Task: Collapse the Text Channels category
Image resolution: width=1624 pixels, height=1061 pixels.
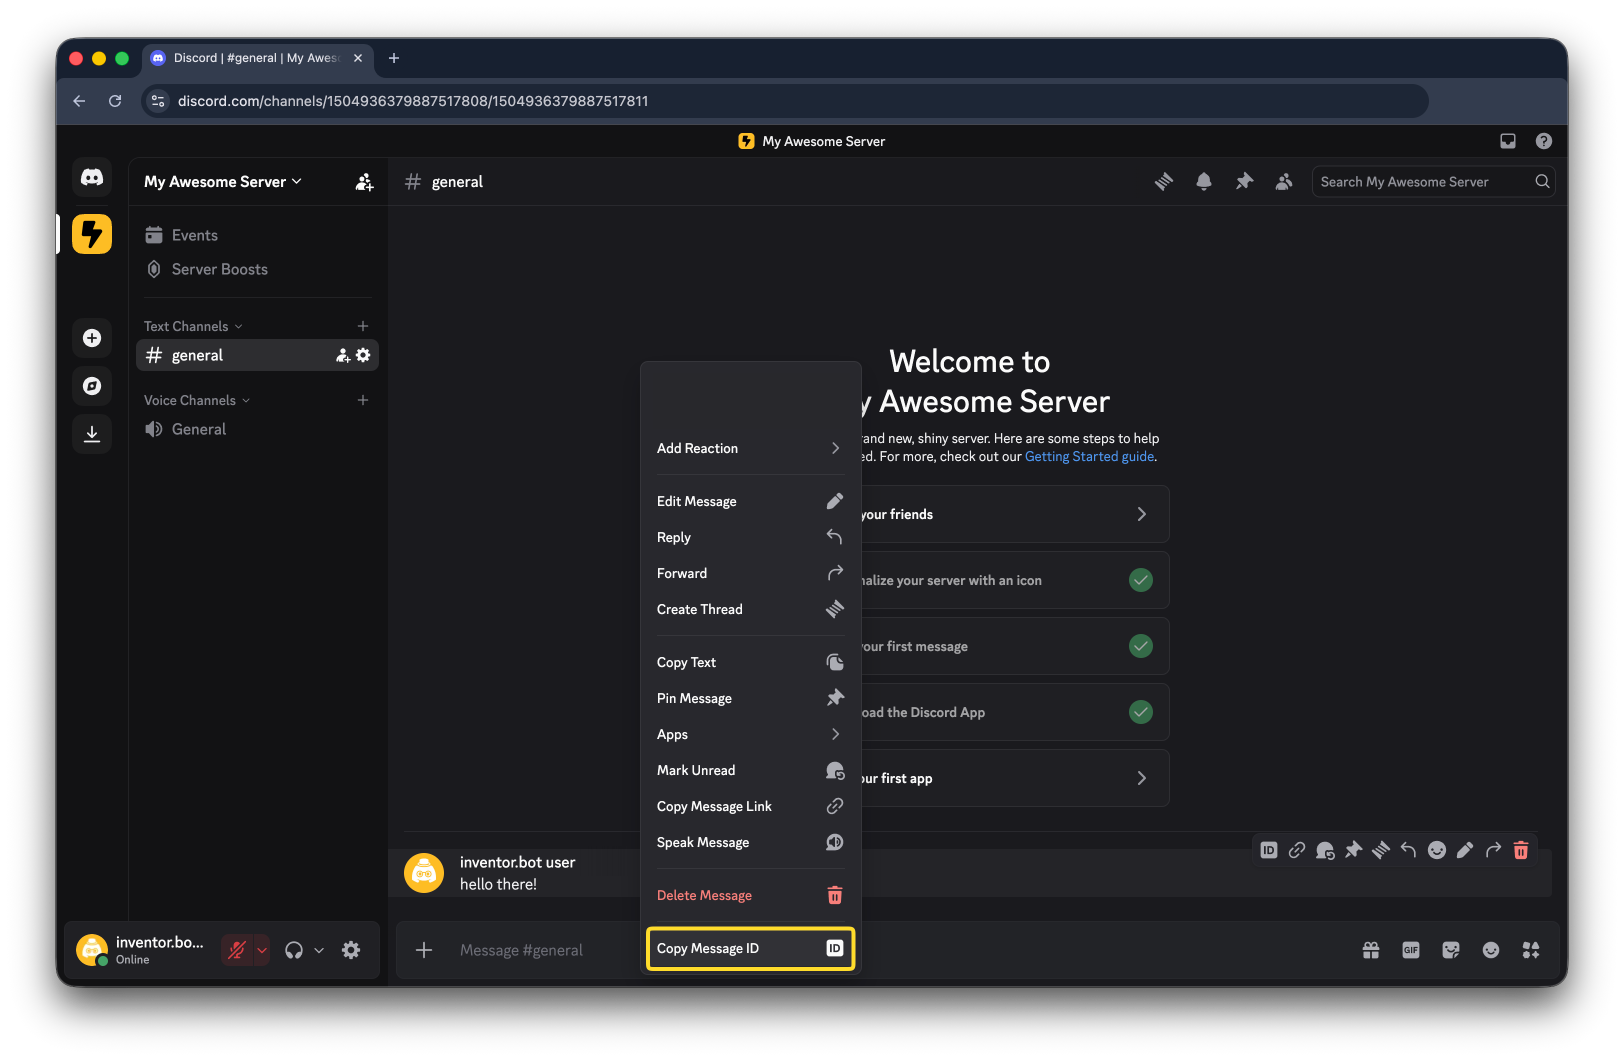Action: [x=193, y=326]
